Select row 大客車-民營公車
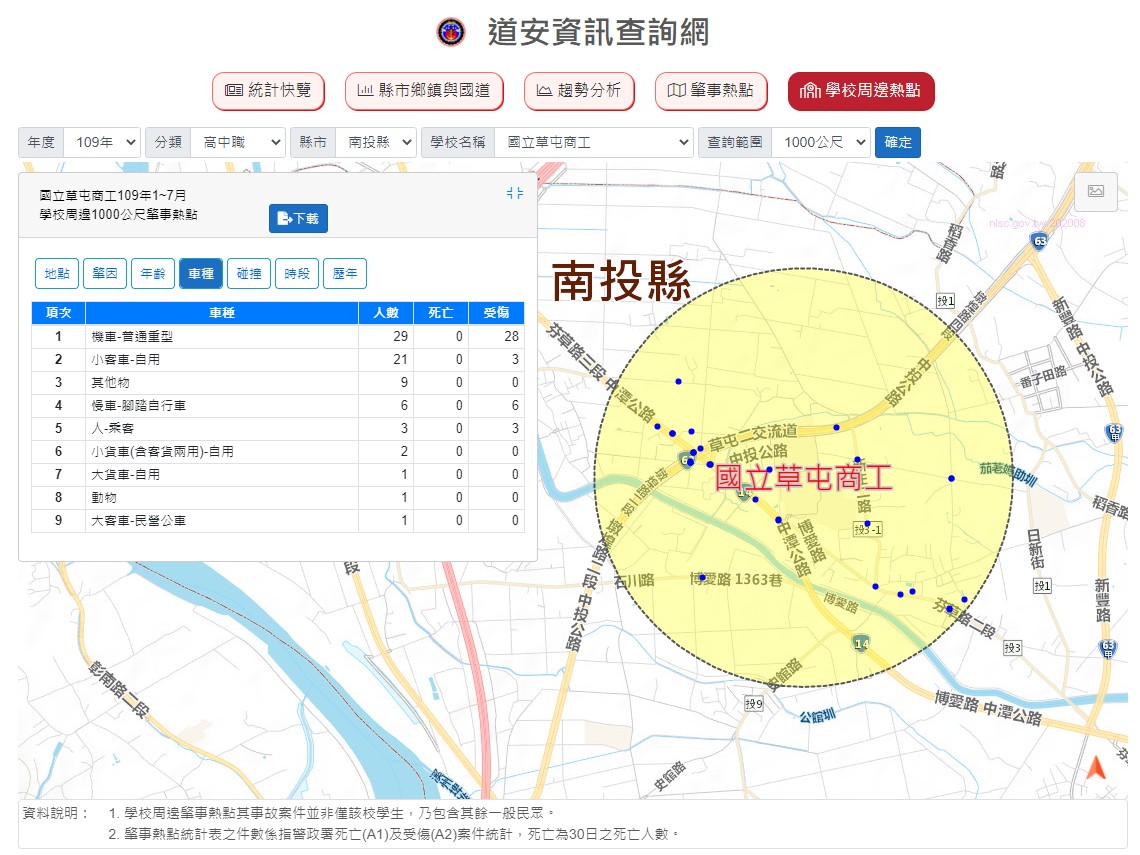 pyautogui.click(x=278, y=521)
